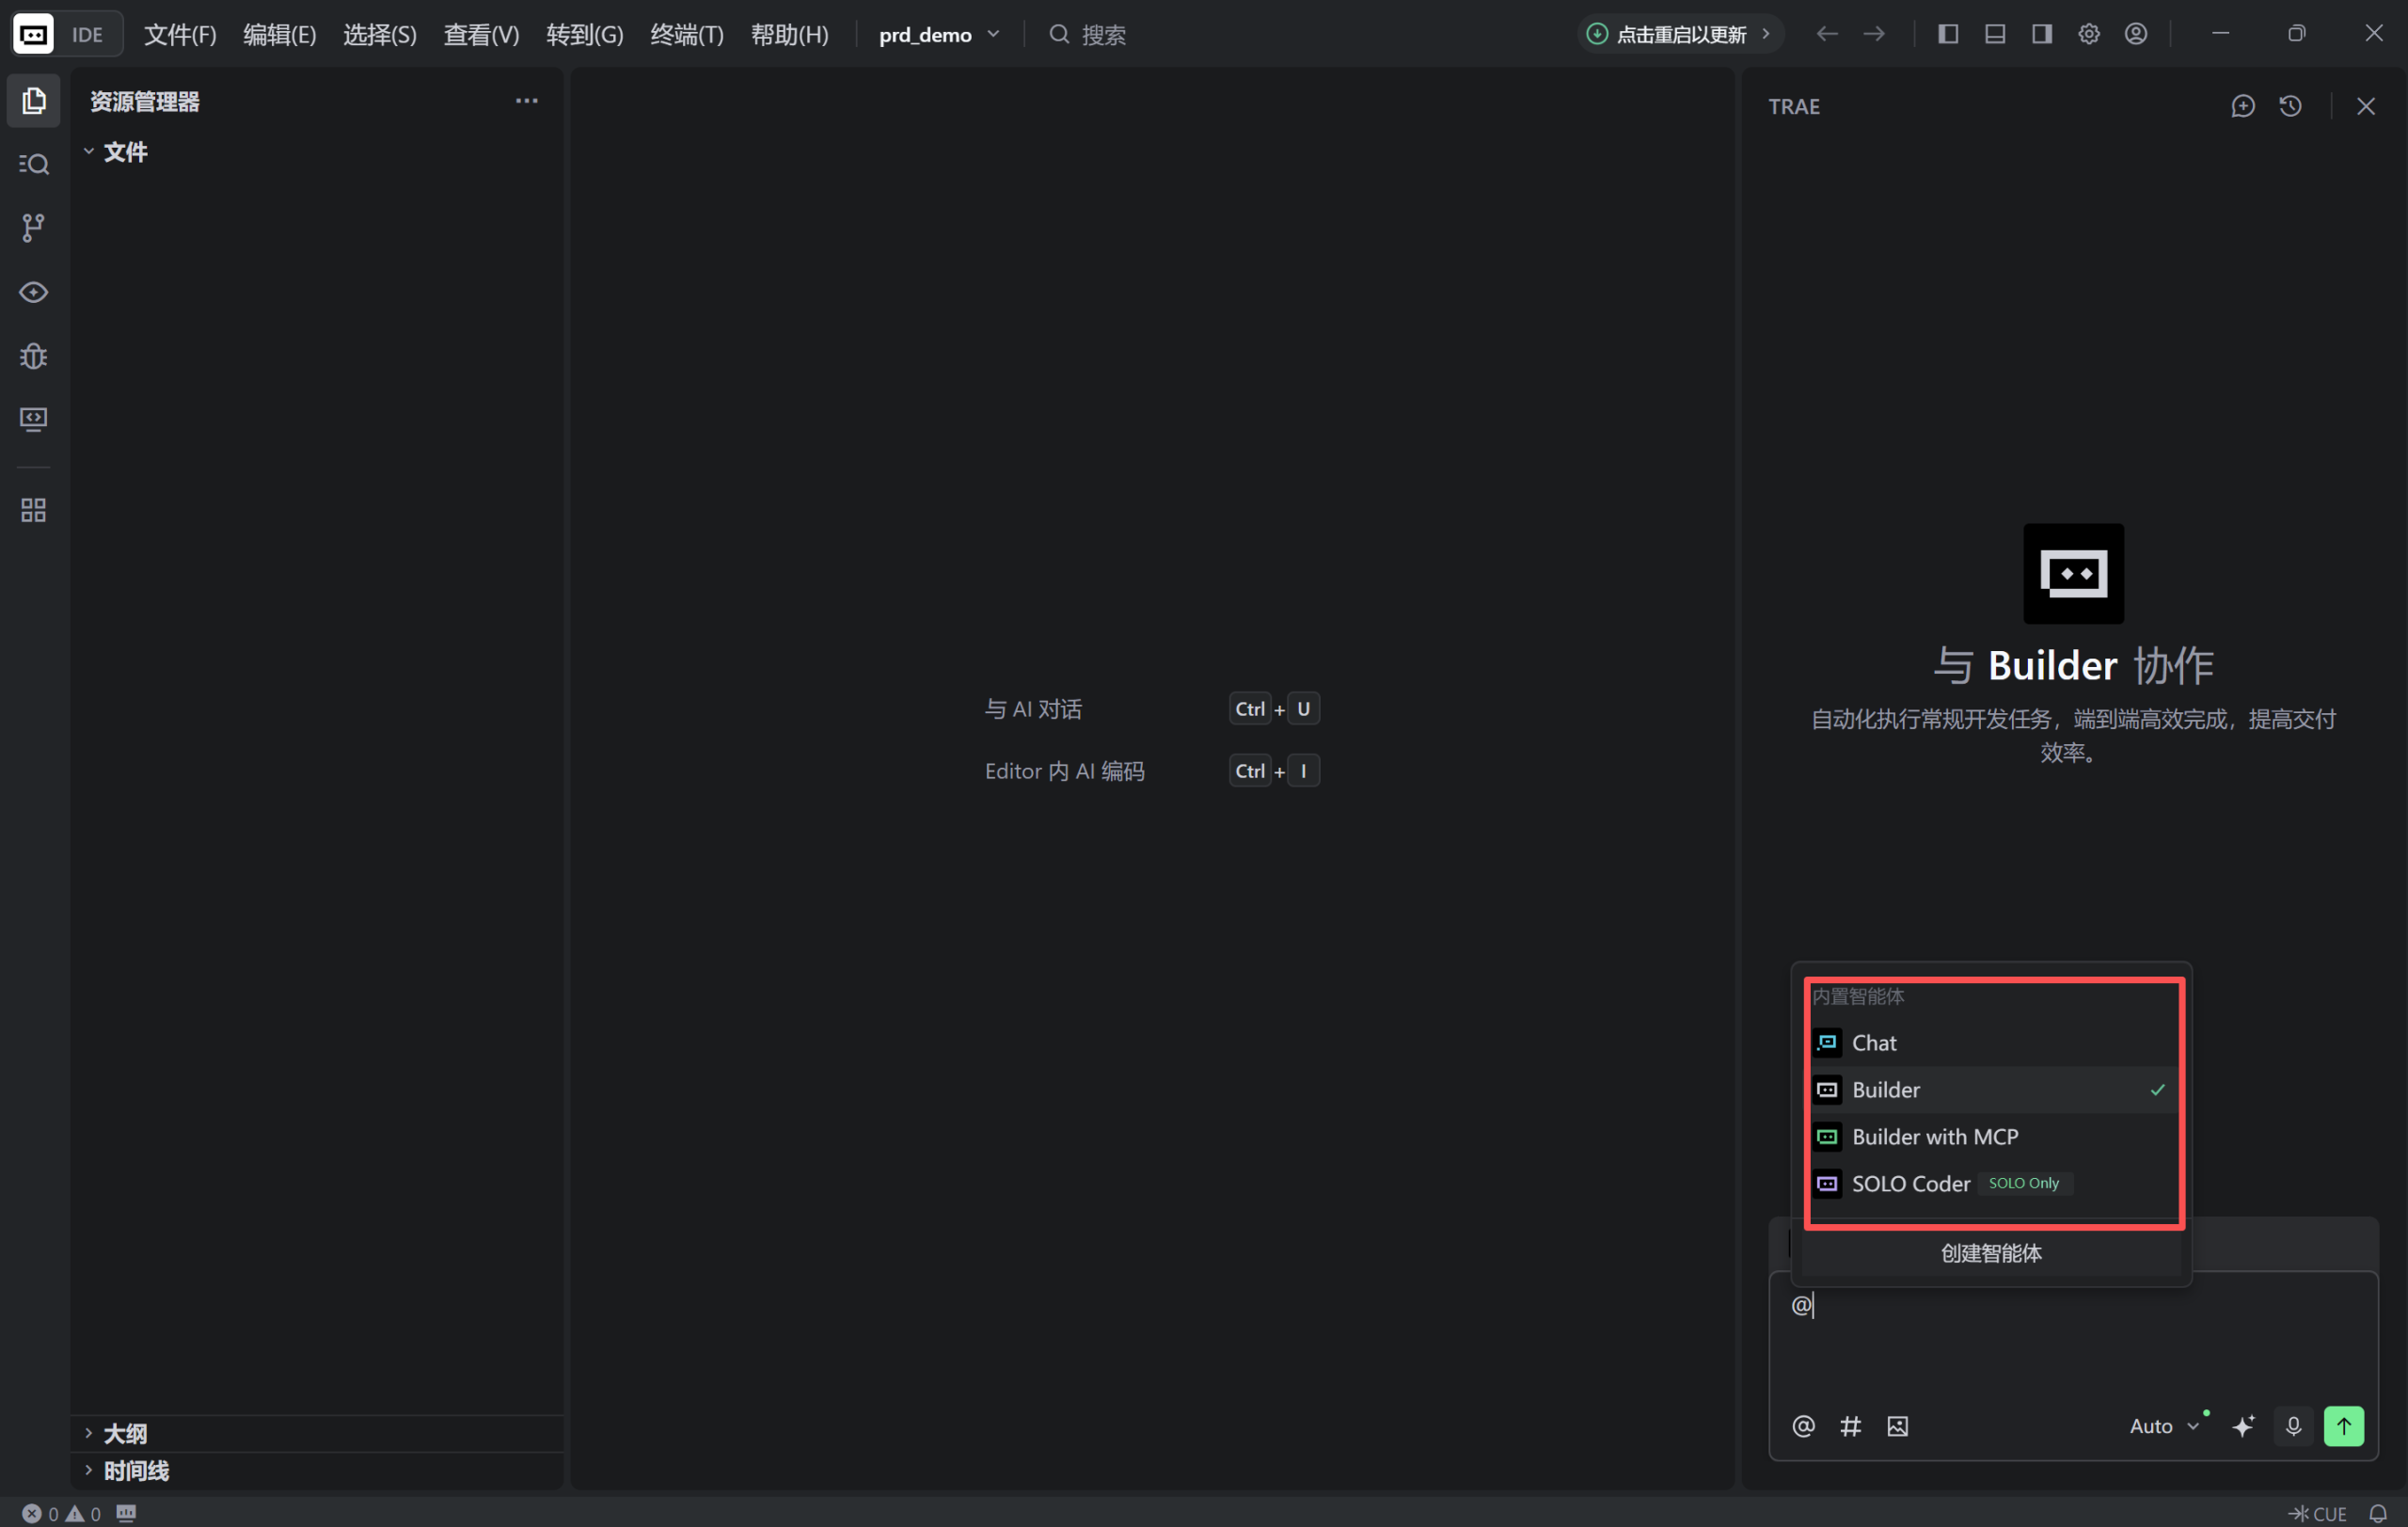Toggle the primary left sidebar layout
Screen dimensions: 2408x1527
pos(1947,34)
